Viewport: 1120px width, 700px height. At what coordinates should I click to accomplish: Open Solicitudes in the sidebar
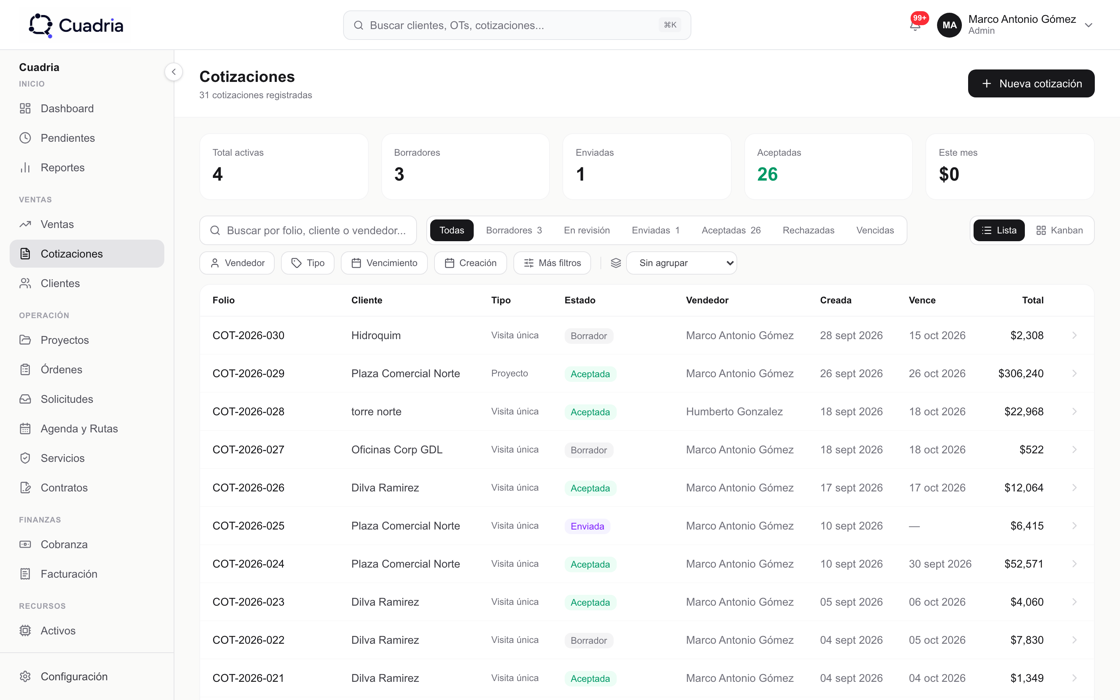point(86,399)
